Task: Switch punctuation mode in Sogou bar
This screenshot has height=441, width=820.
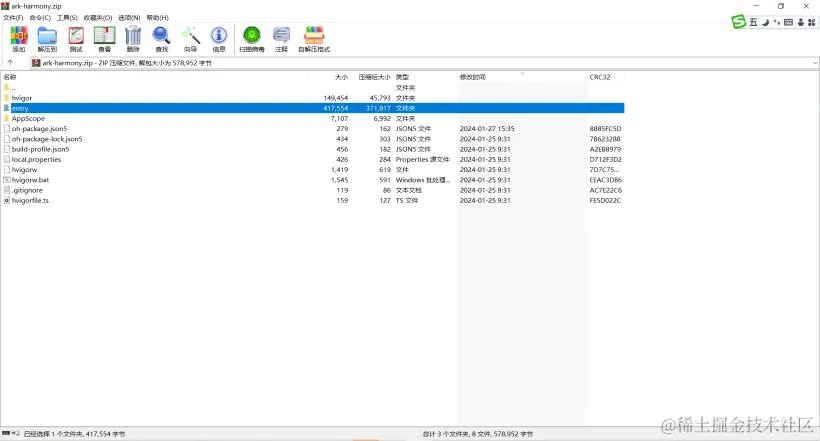Action: tap(777, 22)
